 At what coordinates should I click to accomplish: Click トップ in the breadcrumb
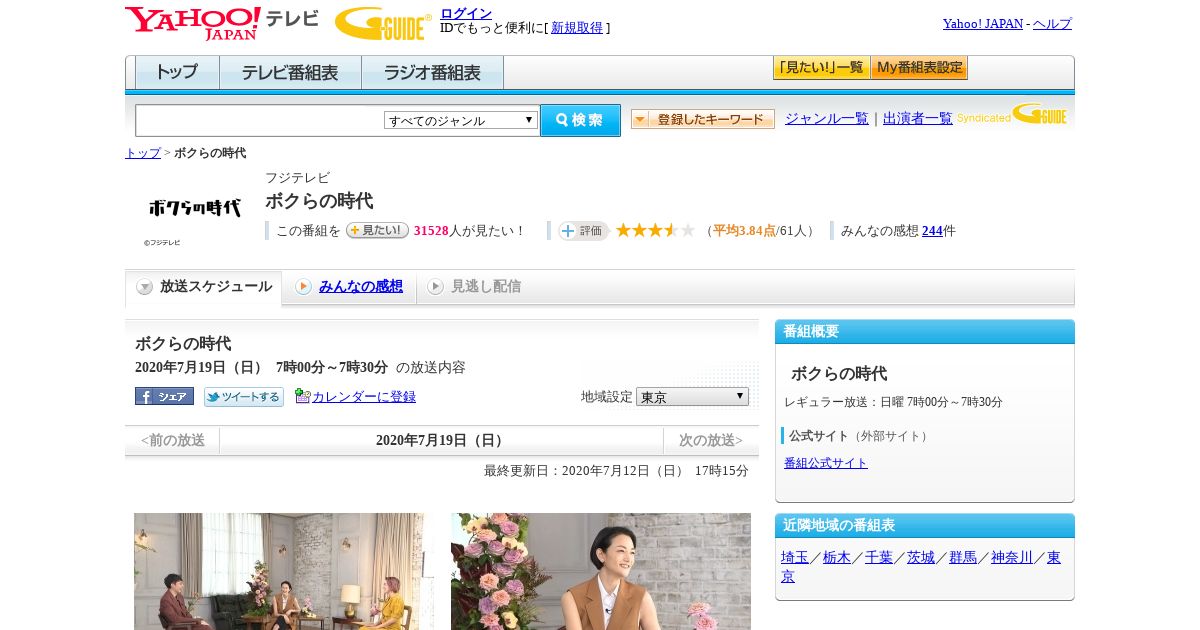[143, 153]
